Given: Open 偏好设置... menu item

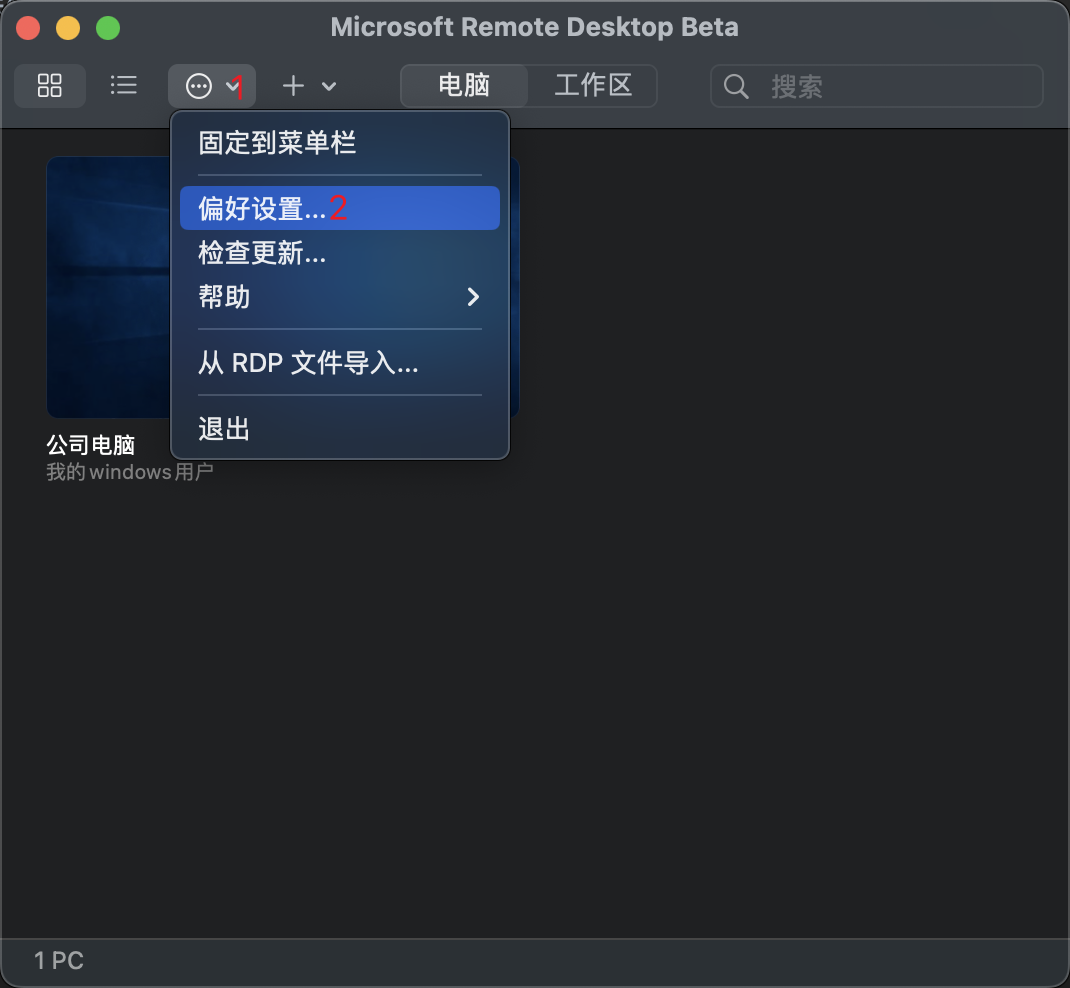Looking at the screenshot, I should pyautogui.click(x=340, y=208).
